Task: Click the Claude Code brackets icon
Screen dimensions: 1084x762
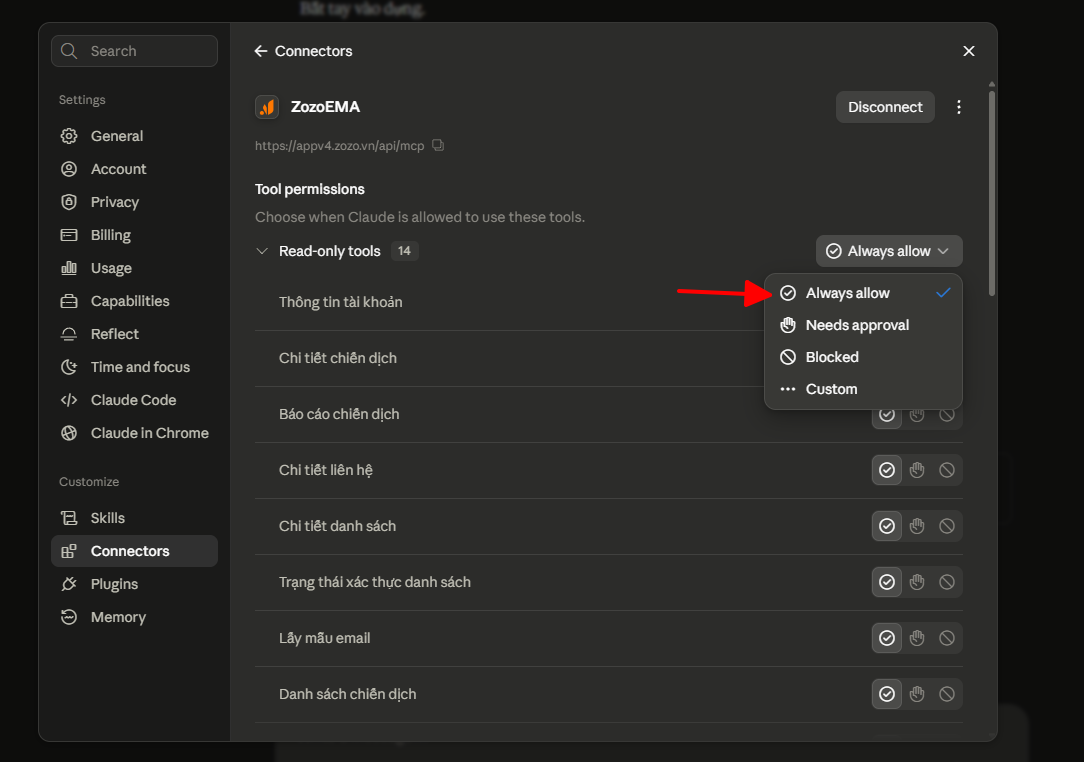Action: coord(69,400)
